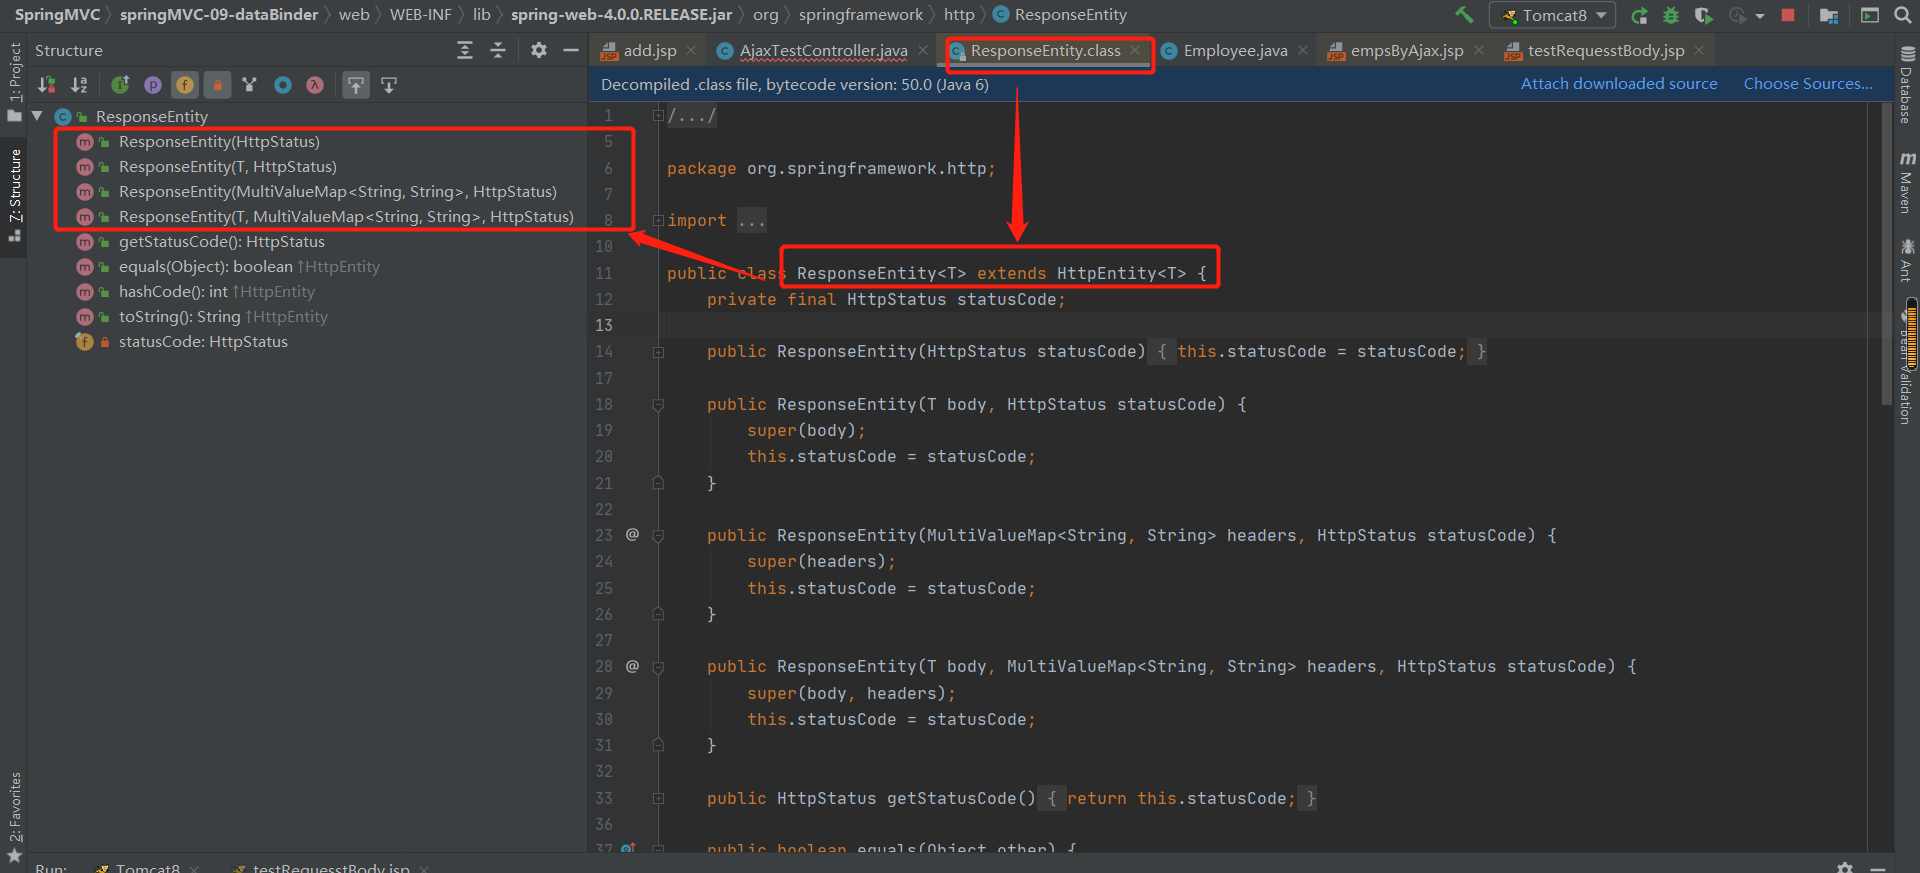Collapse all nodes in Structure panel
The width and height of the screenshot is (1920, 873).
pos(498,50)
